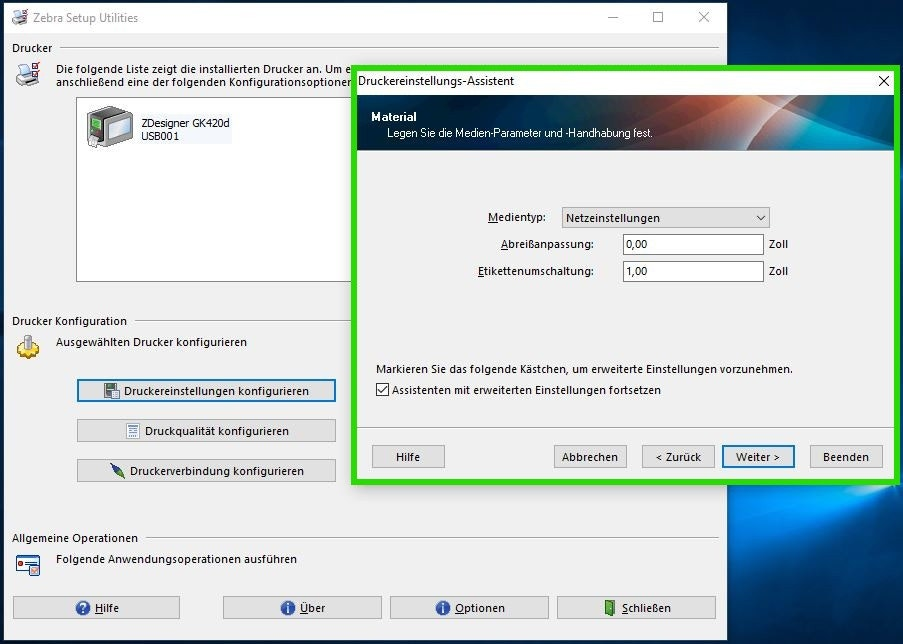Click the ZDesigner GK420d label text

tap(185, 123)
